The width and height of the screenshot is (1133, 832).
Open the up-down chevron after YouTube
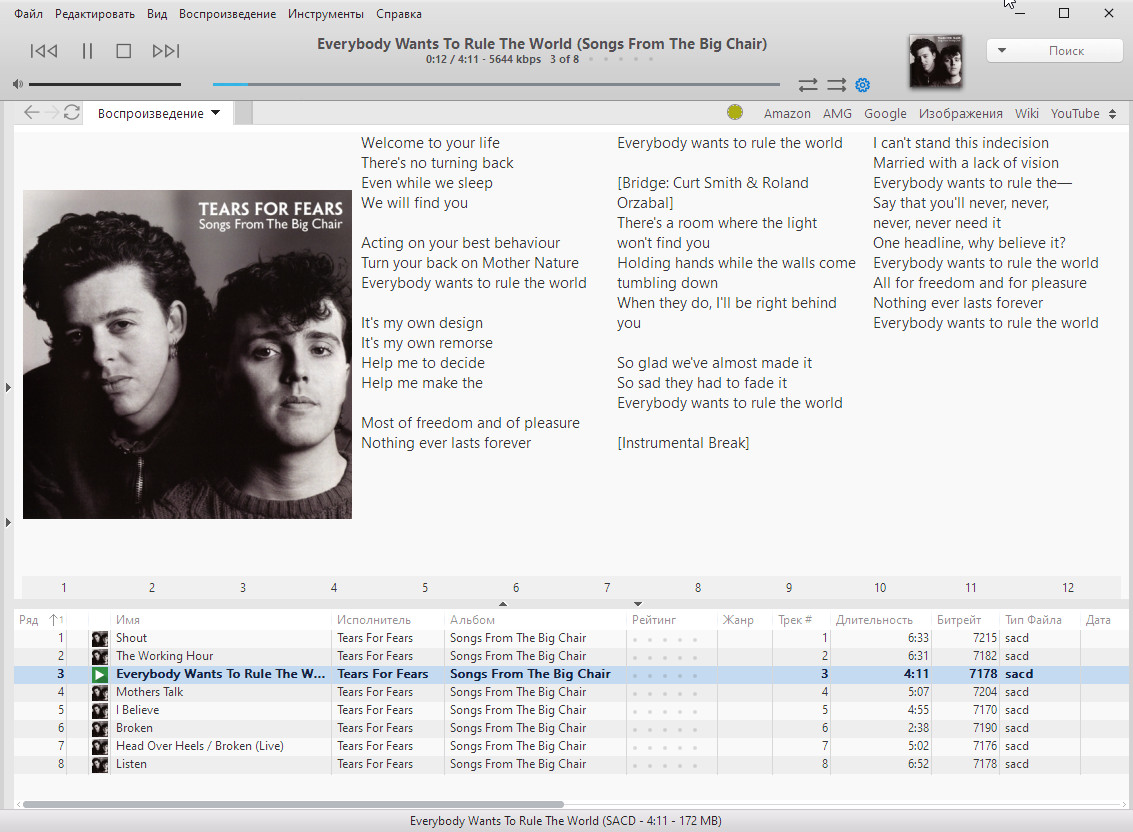[x=1112, y=114]
